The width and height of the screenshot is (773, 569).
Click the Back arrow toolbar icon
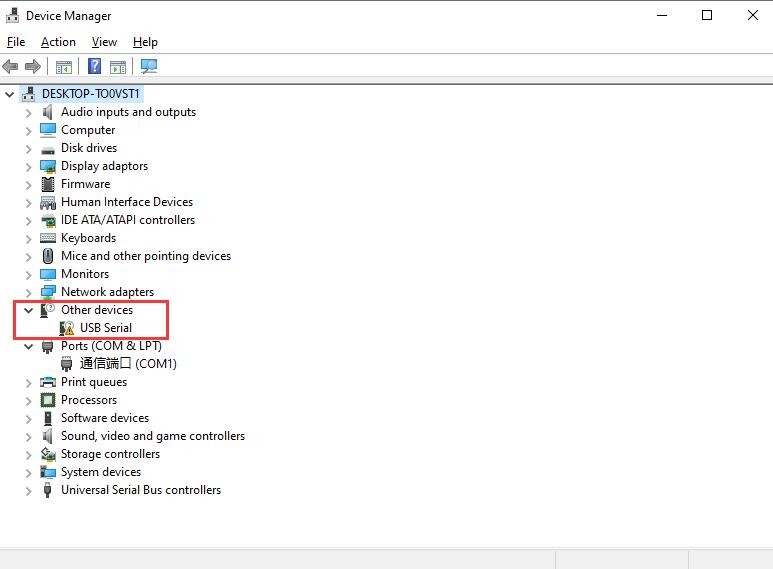10,66
